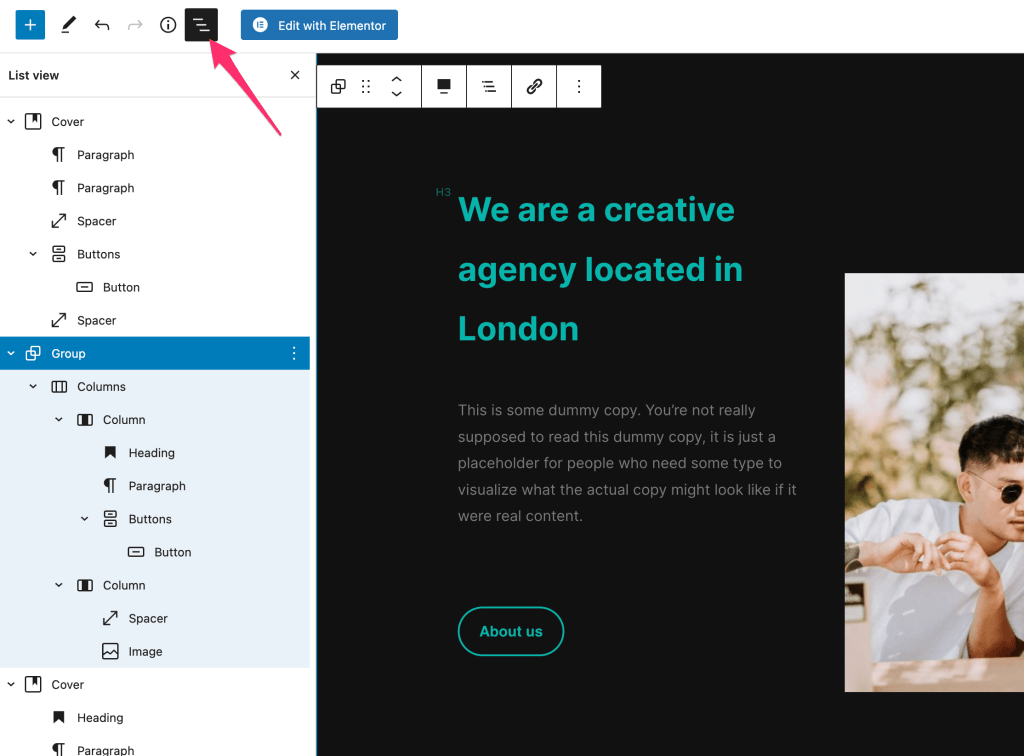Move the selected Group block up
Screen dimensions: 1024x756
[x=396, y=78]
